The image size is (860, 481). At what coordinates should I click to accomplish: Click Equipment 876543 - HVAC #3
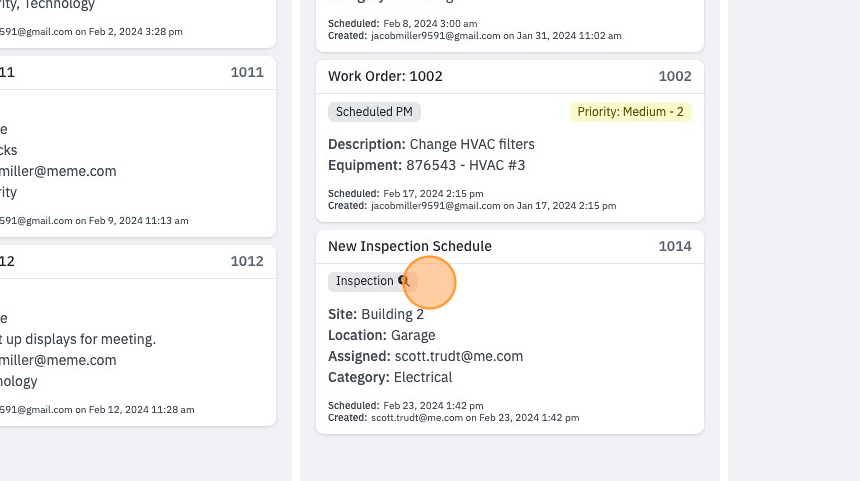pyautogui.click(x=427, y=165)
